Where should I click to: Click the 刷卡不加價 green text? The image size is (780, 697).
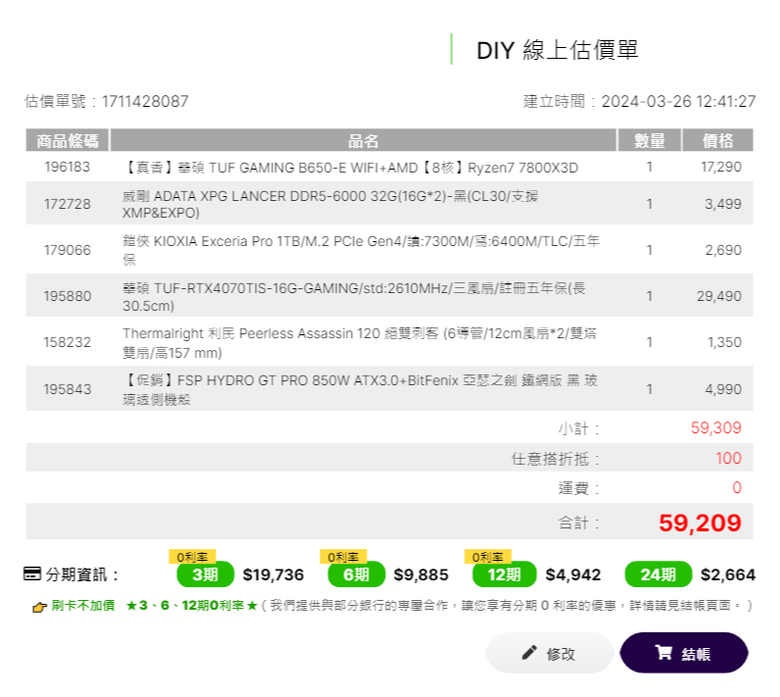coord(83,605)
